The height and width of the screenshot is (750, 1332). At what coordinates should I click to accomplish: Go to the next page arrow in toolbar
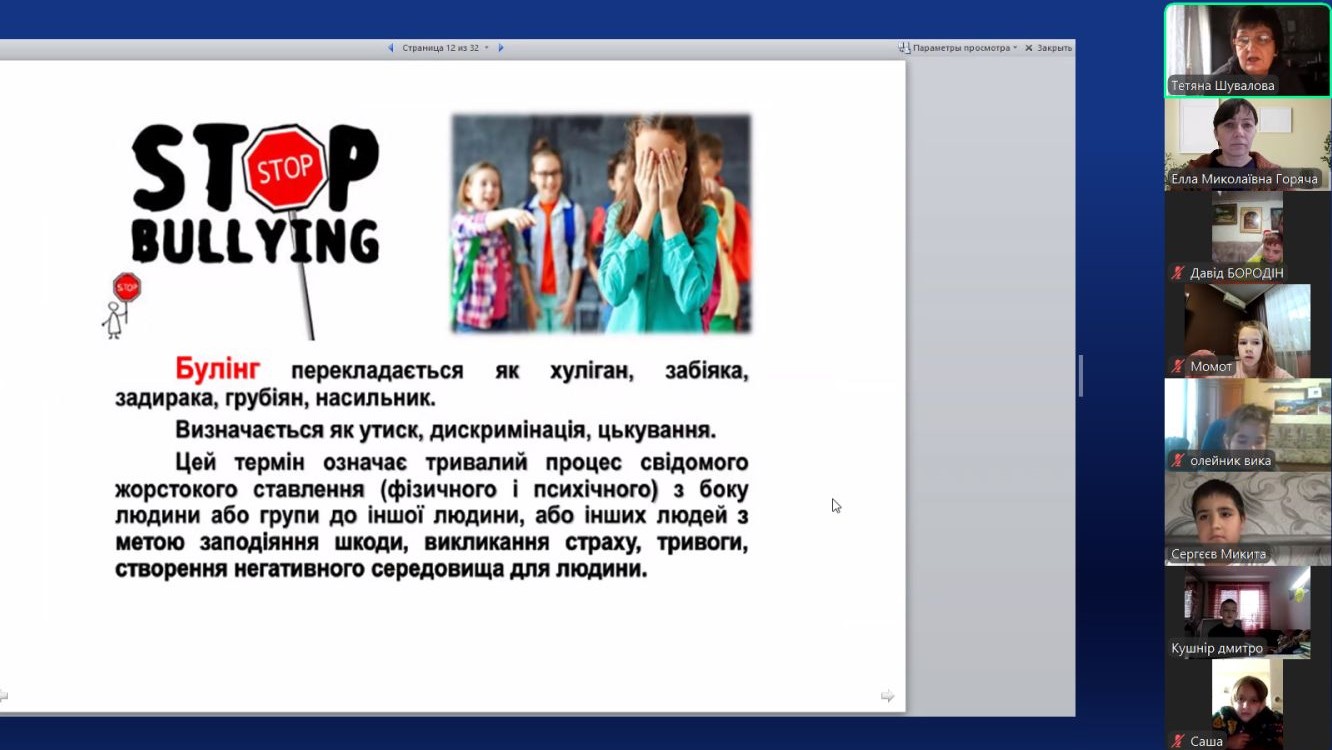pos(501,48)
